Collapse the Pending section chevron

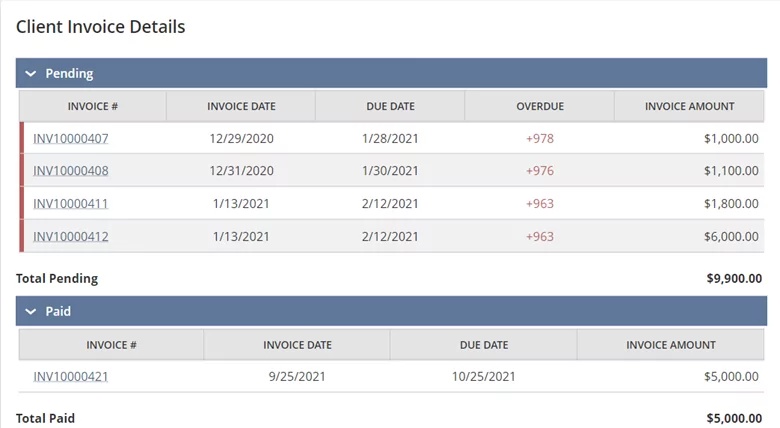pyautogui.click(x=31, y=74)
